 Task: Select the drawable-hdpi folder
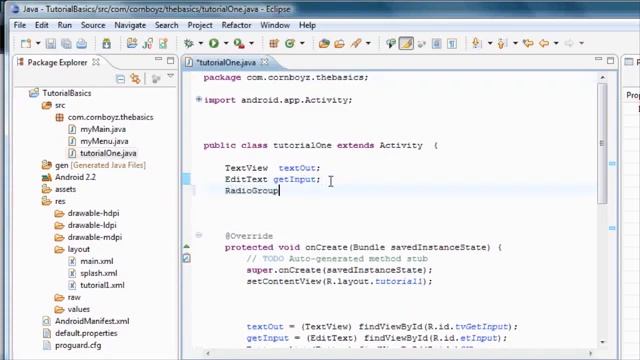tap(93, 213)
